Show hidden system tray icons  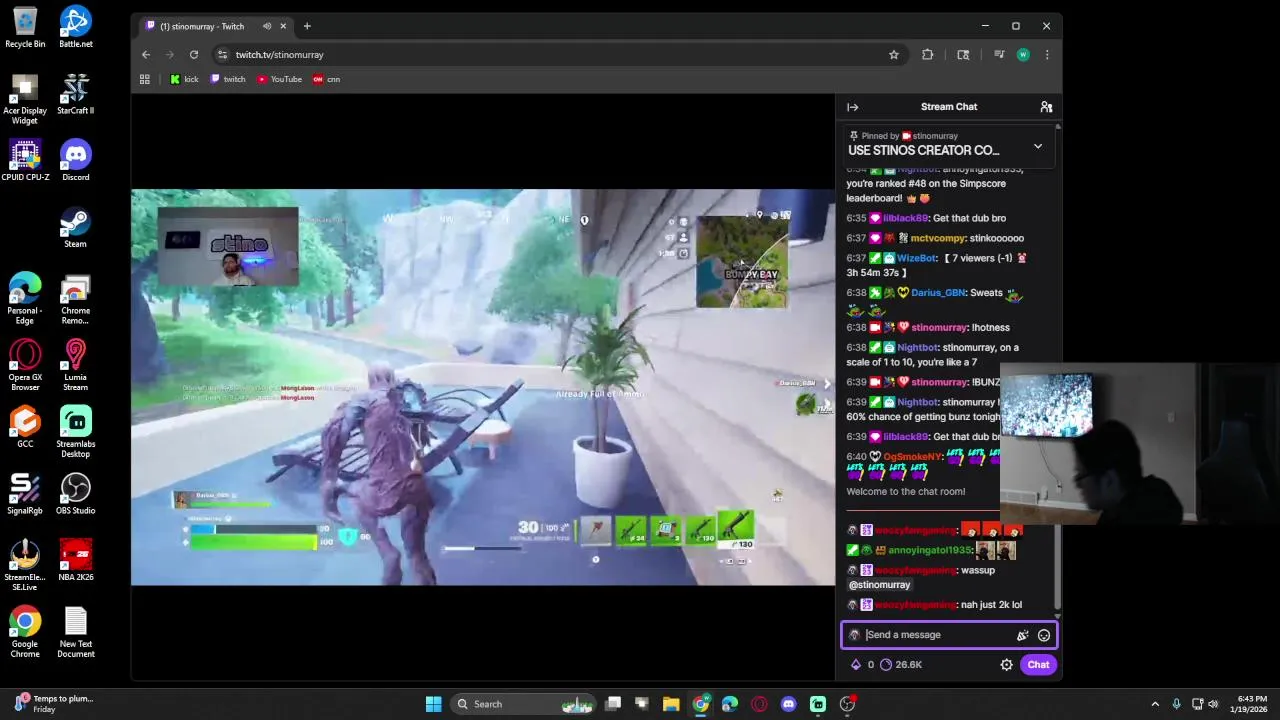pyautogui.click(x=1155, y=704)
